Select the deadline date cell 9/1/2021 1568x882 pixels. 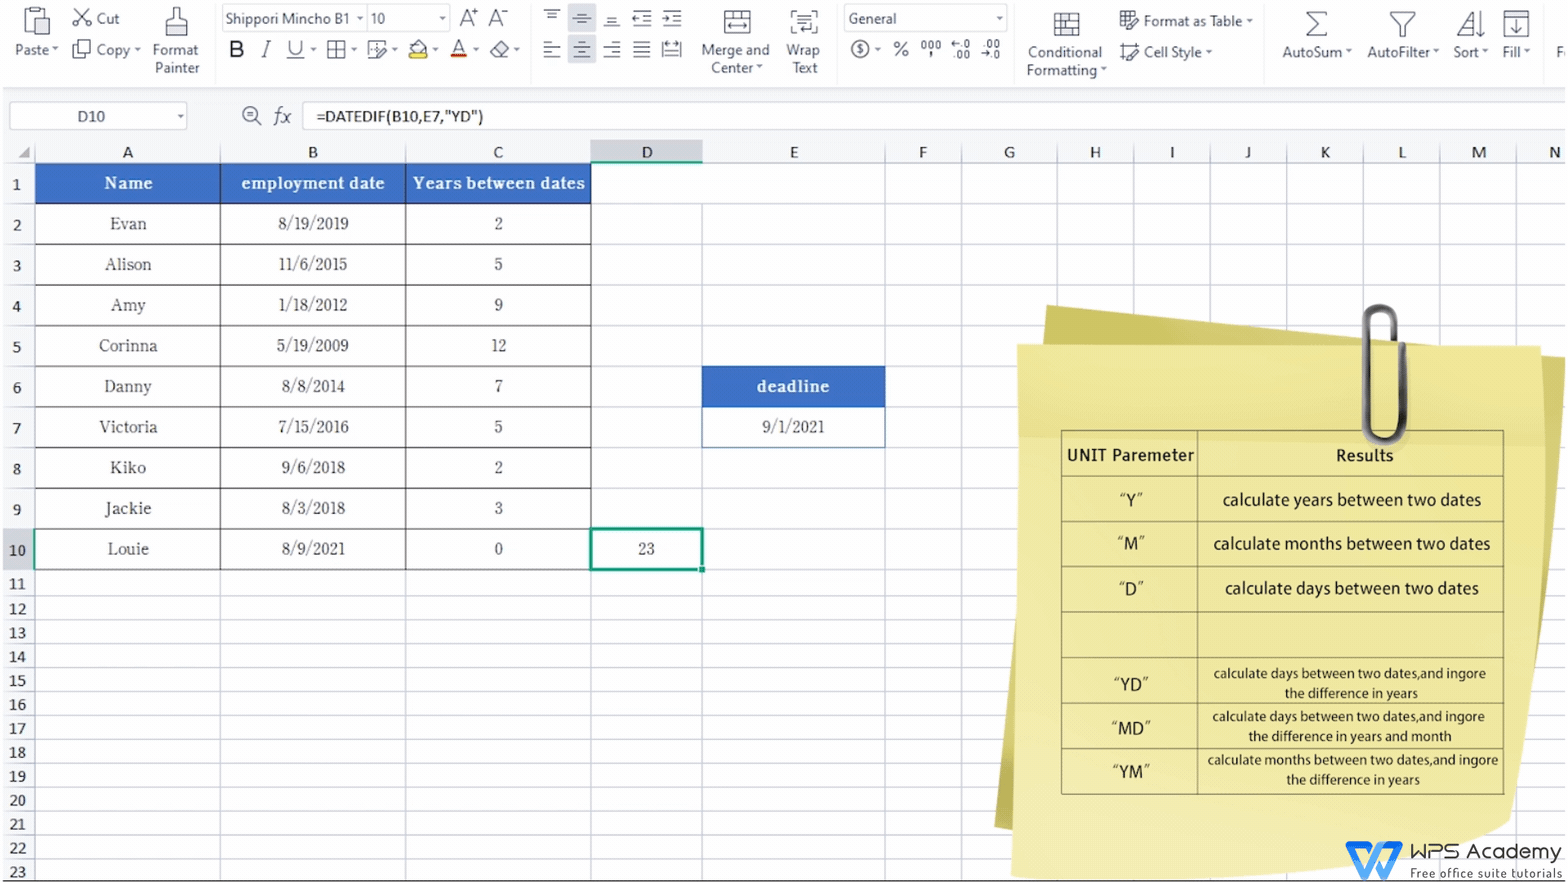point(793,427)
